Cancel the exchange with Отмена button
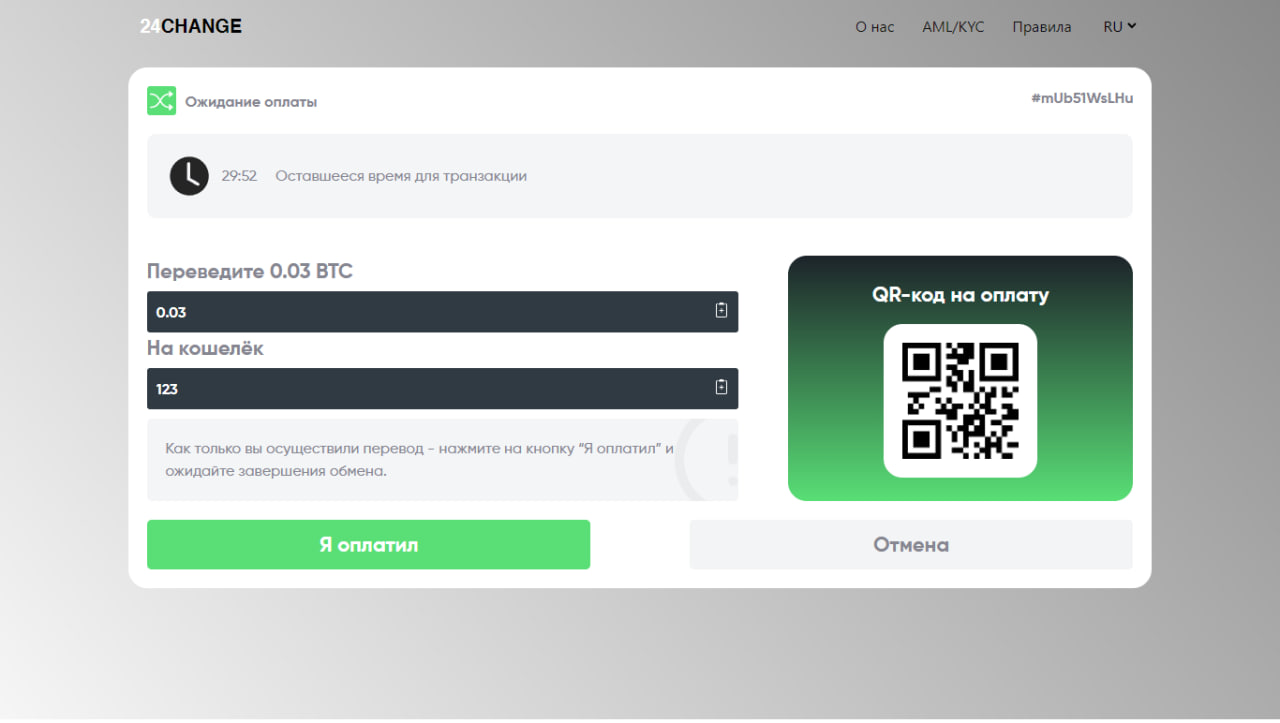1280x723 pixels. point(910,545)
